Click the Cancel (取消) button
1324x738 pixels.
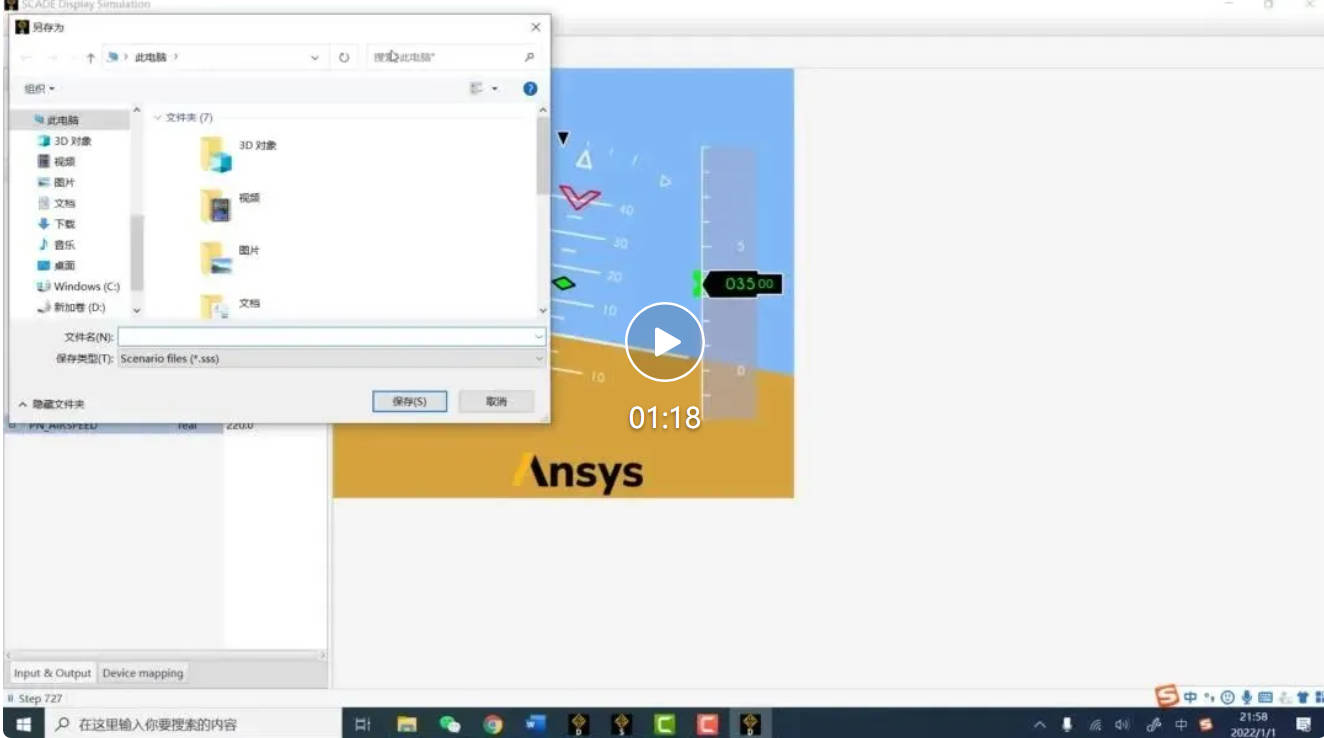click(496, 401)
